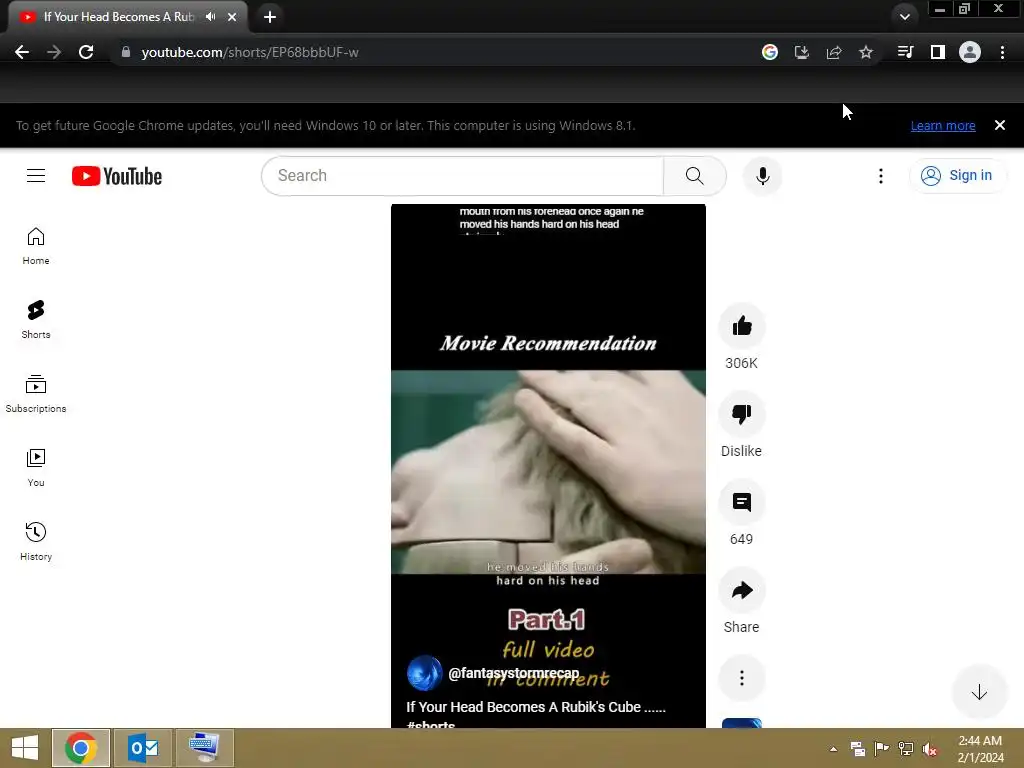
Task: Open Chrome media controls icon
Action: click(x=905, y=52)
